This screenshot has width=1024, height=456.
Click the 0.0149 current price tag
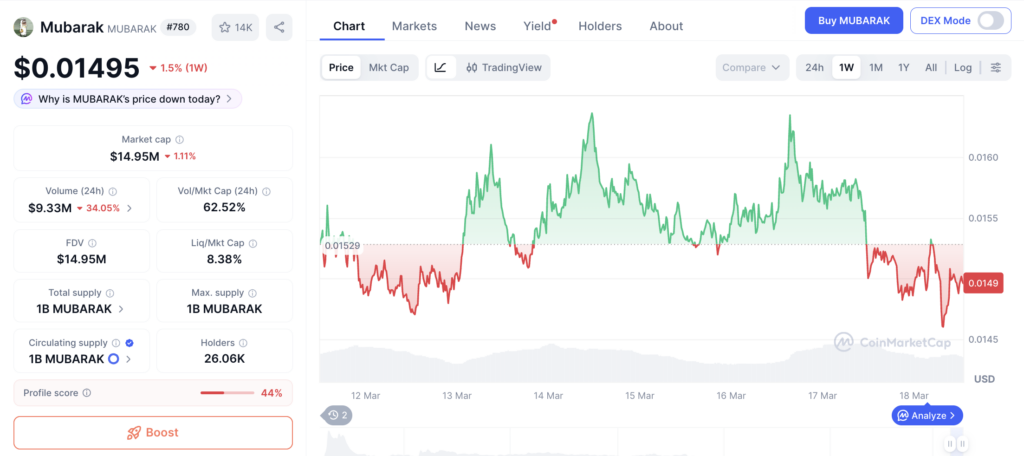(x=983, y=283)
